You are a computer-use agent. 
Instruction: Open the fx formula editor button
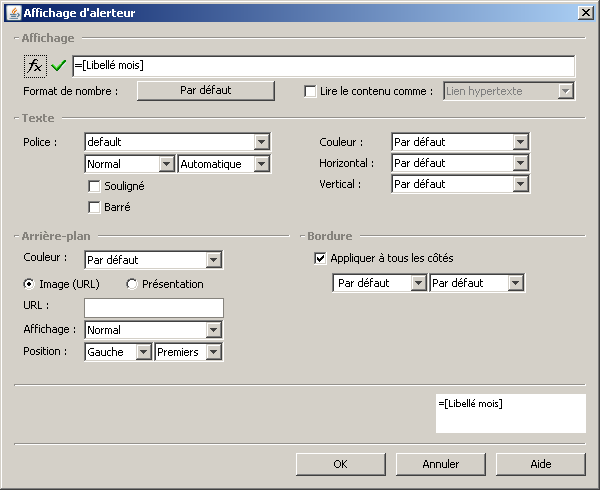click(x=35, y=66)
